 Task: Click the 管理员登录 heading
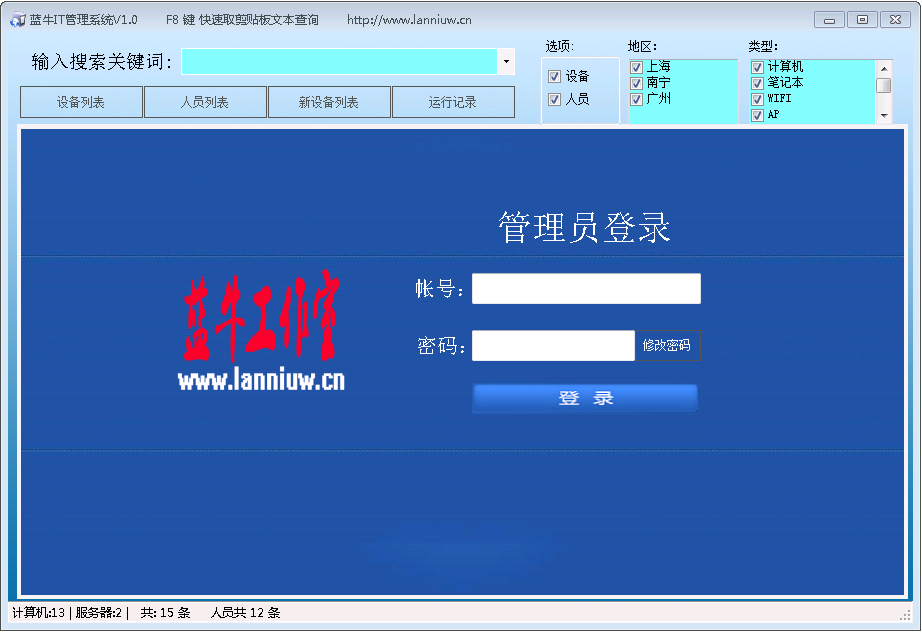click(584, 227)
